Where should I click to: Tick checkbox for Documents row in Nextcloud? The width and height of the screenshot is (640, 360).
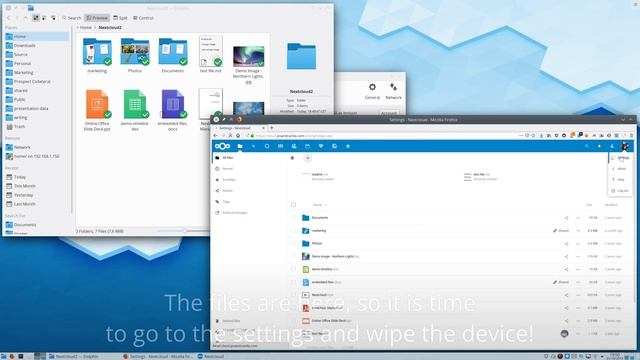tap(293, 218)
